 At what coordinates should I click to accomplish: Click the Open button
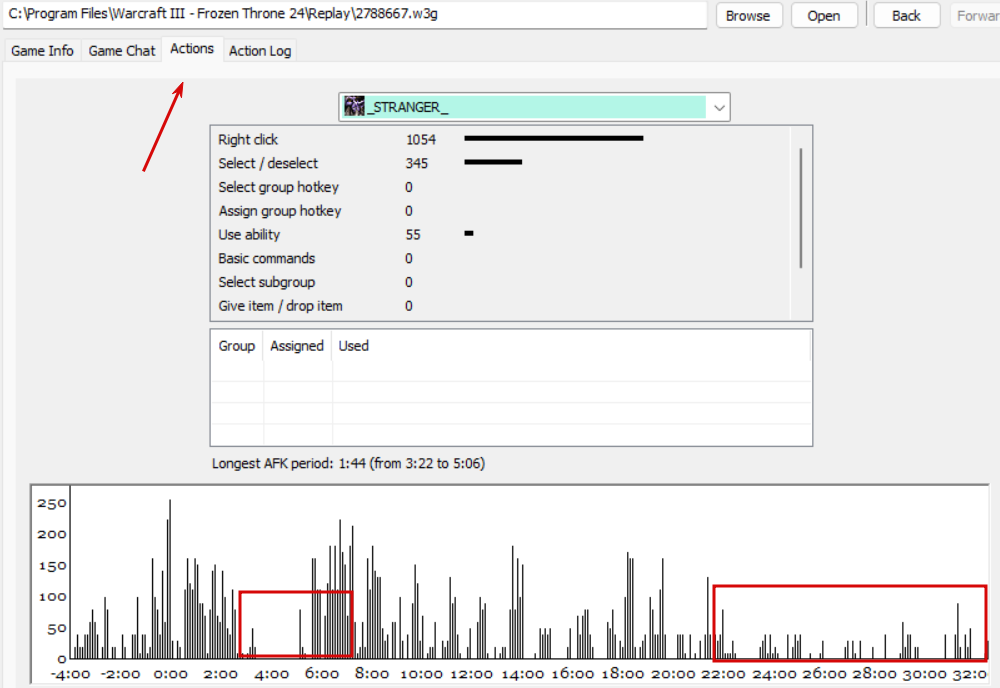(x=824, y=16)
